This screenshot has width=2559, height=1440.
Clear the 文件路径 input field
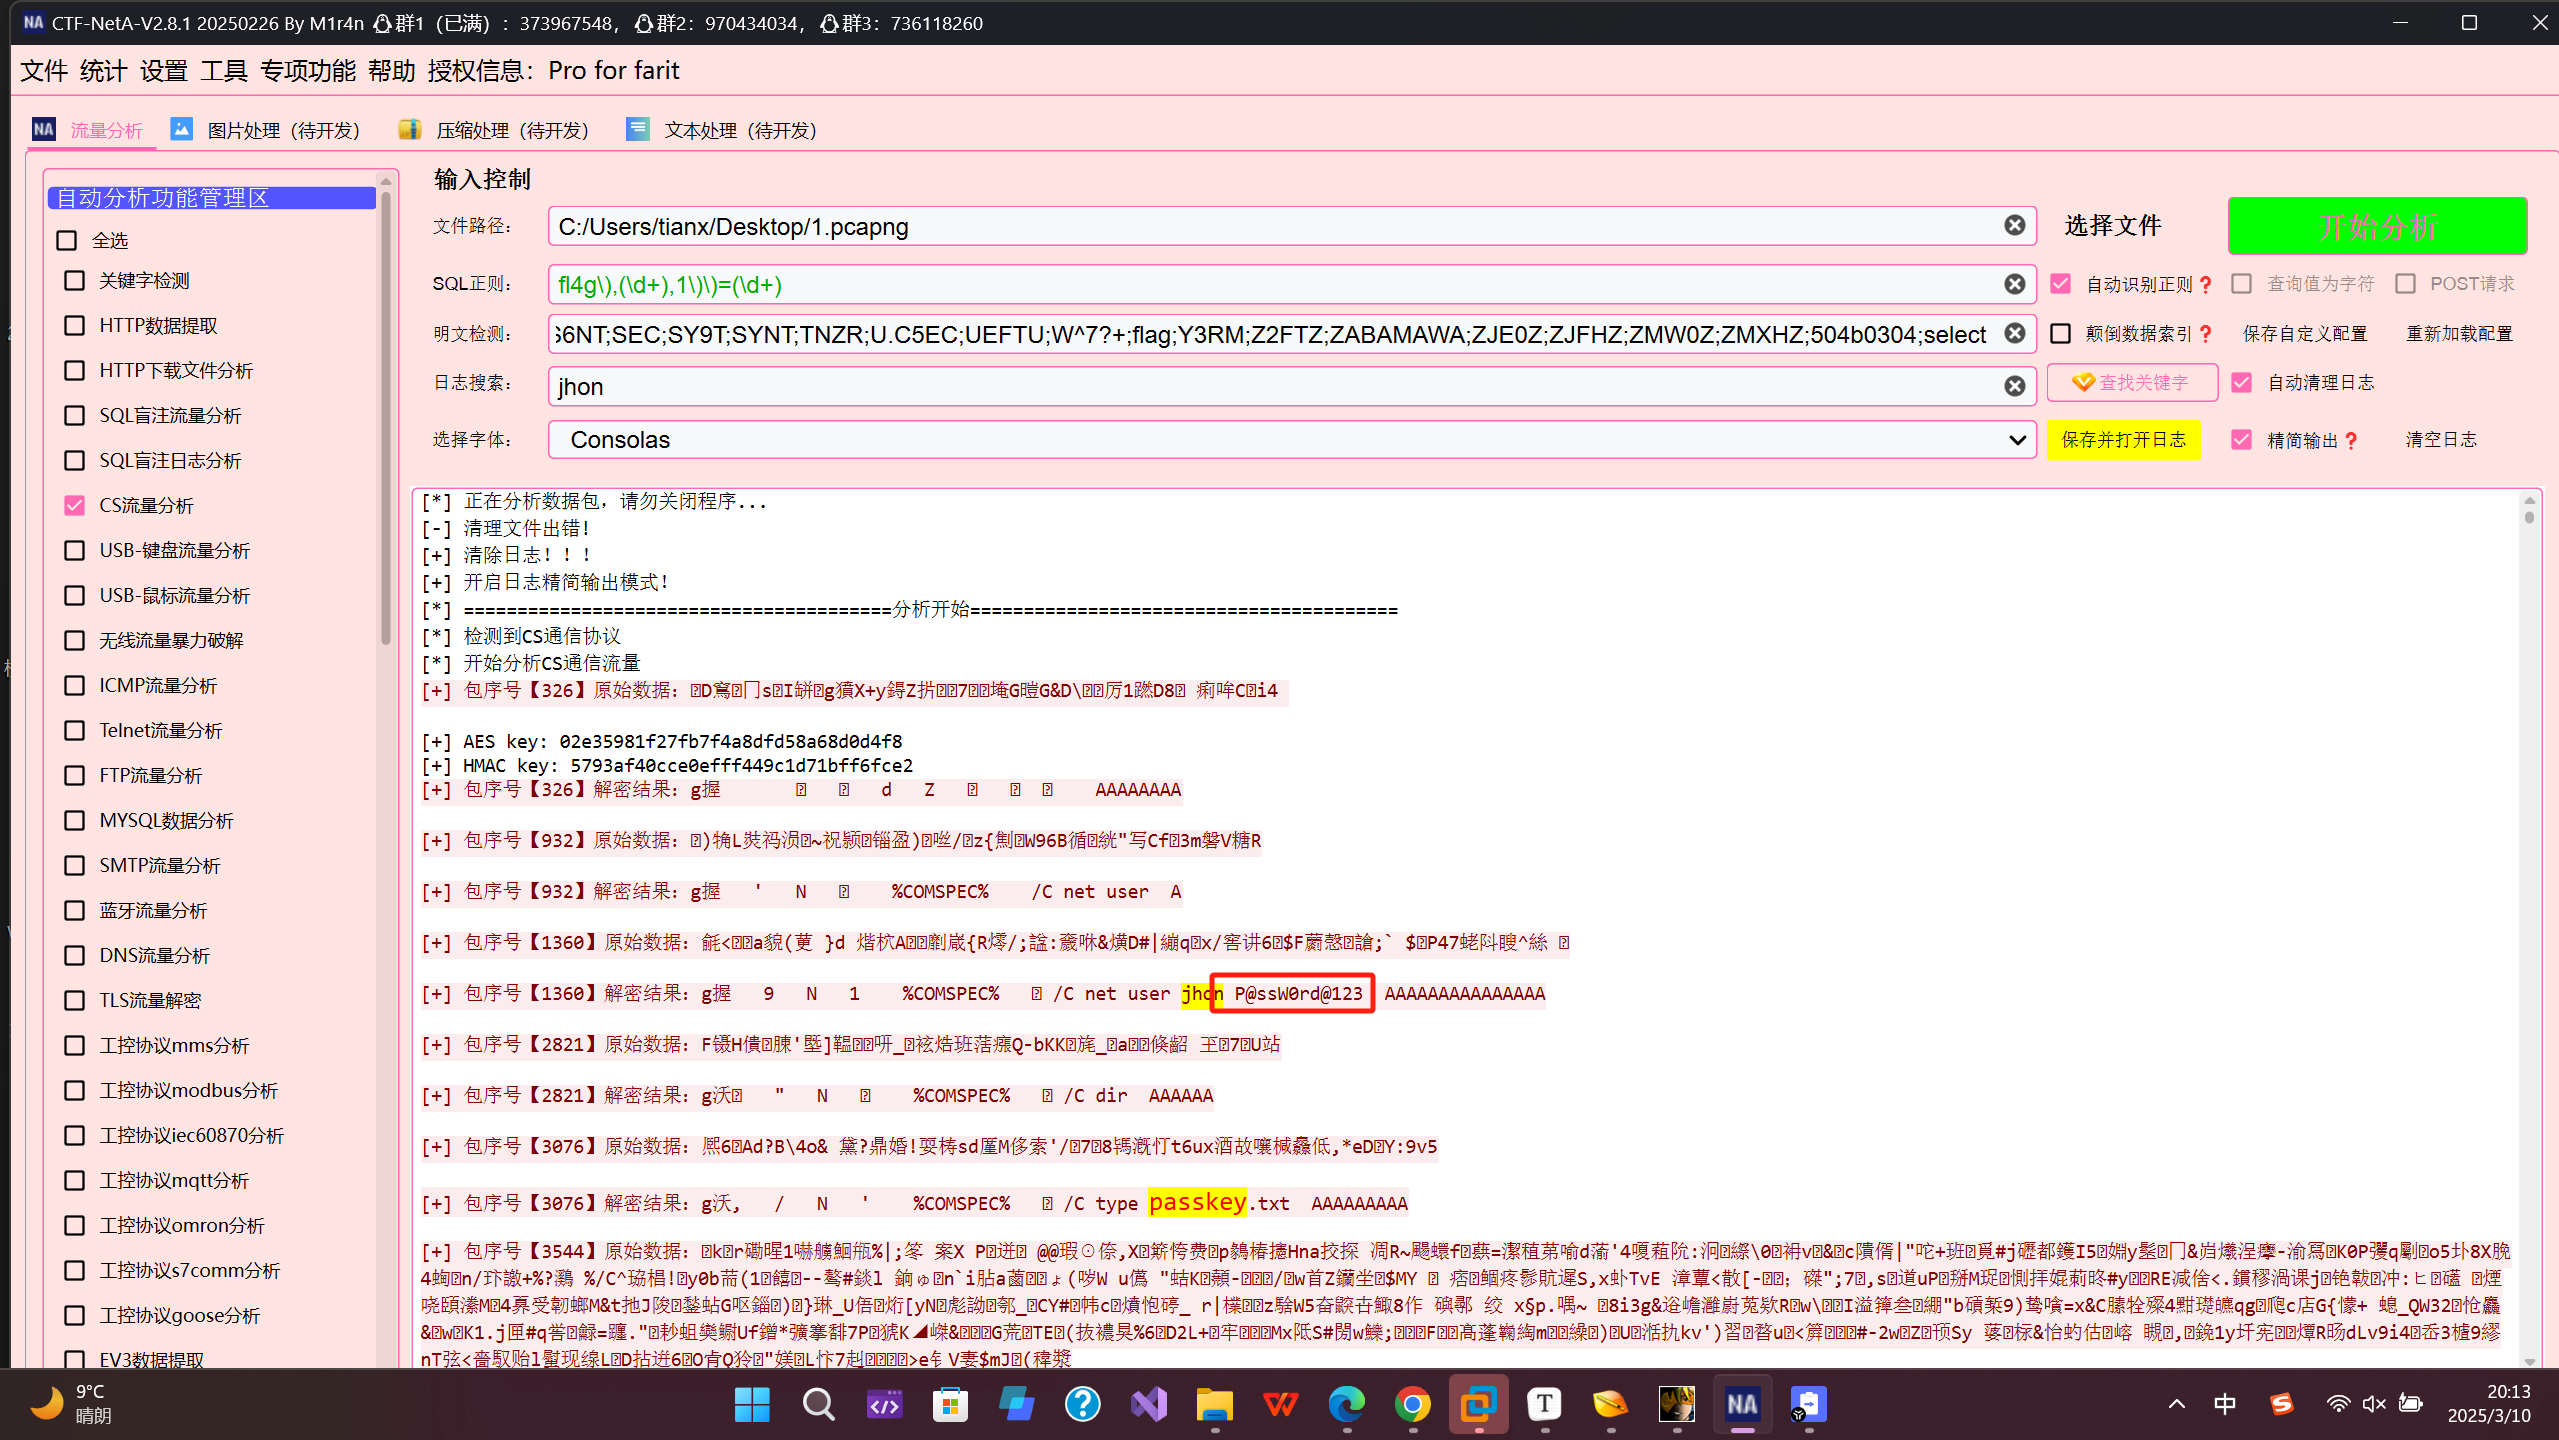[2014, 226]
